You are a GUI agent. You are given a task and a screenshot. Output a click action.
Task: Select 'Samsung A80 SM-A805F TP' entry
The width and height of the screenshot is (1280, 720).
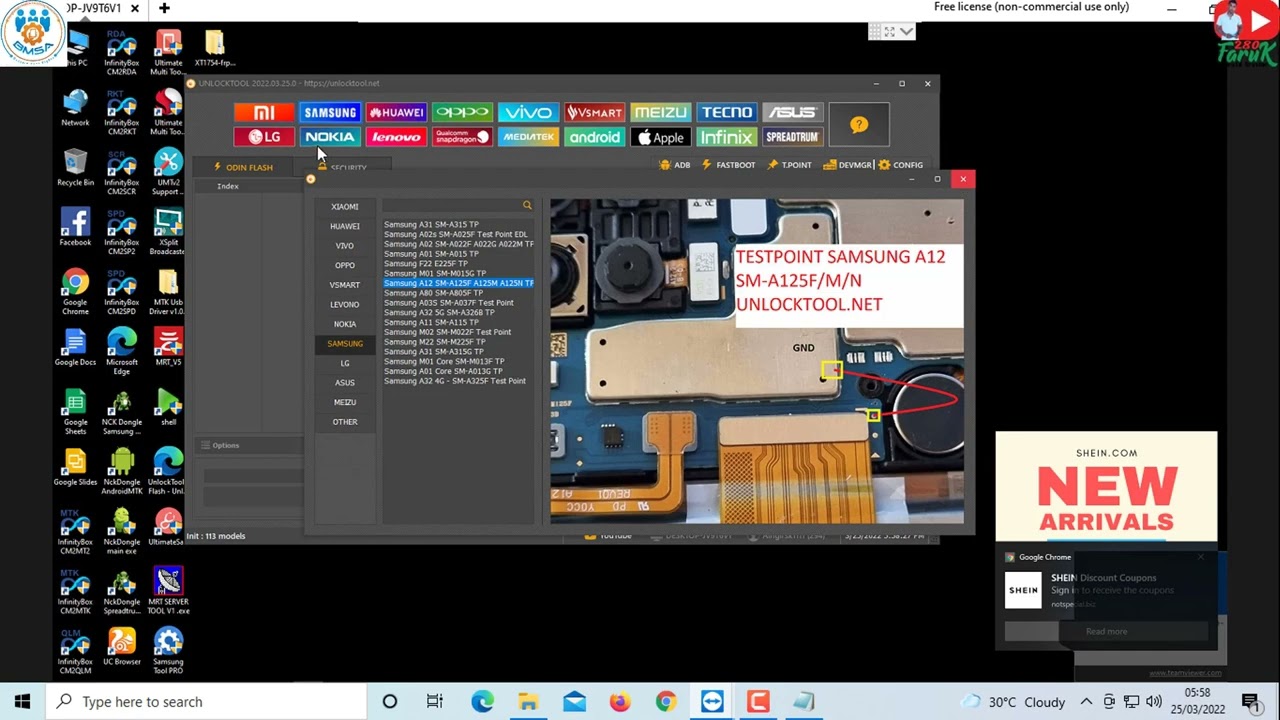coord(433,293)
